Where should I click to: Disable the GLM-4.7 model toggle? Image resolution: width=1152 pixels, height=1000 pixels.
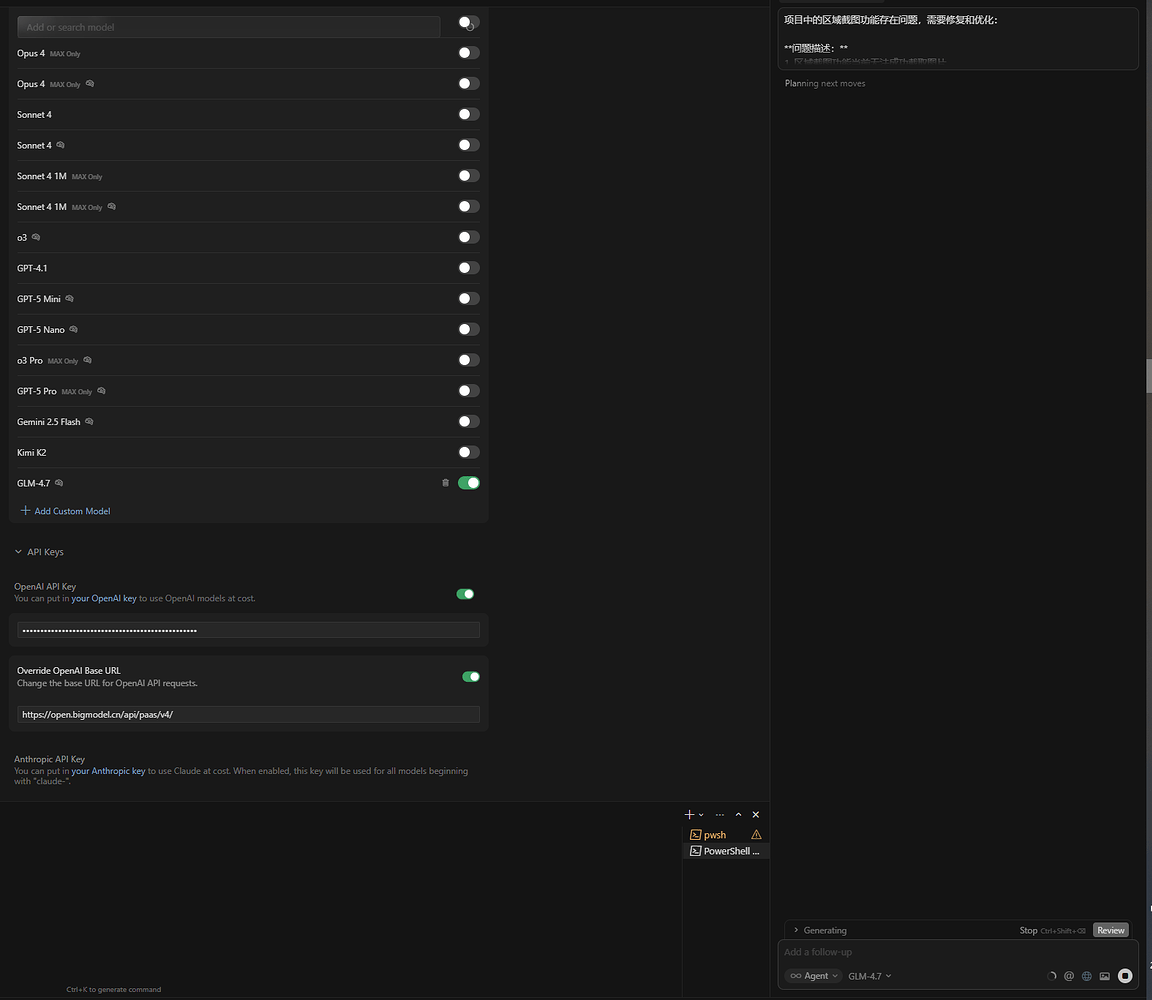469,483
